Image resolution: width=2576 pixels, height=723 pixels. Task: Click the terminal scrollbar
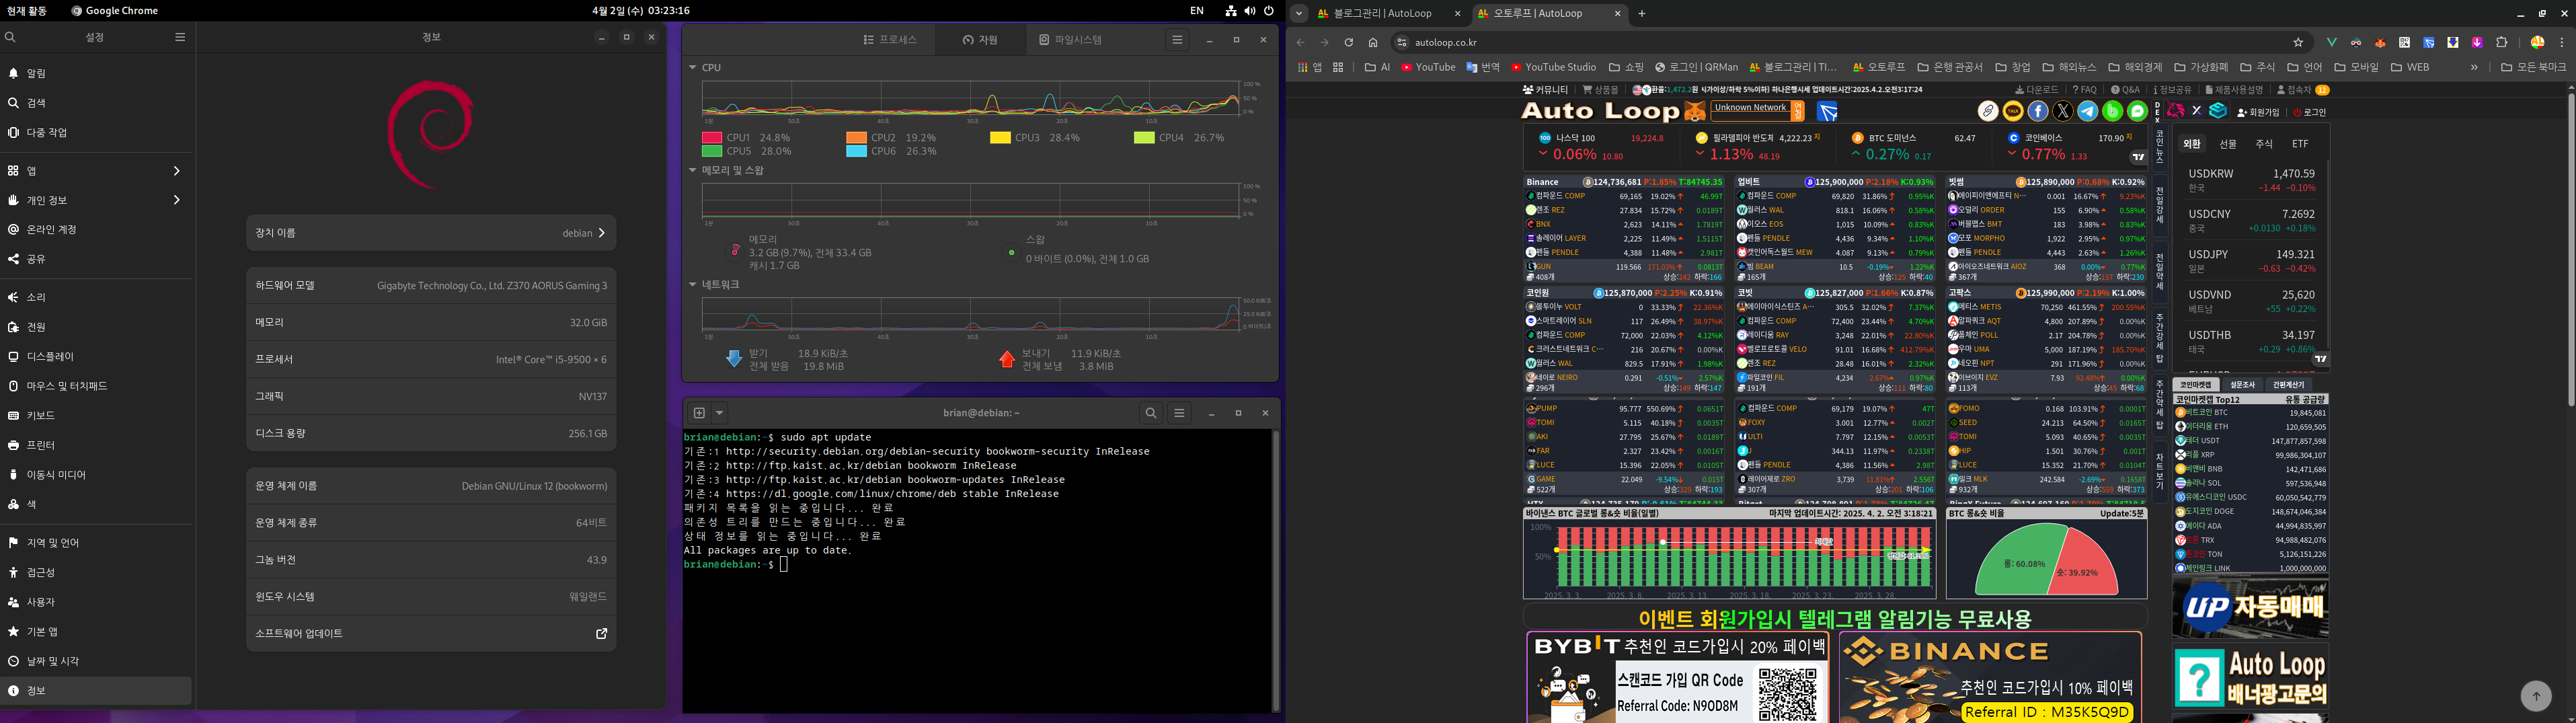click(1275, 570)
